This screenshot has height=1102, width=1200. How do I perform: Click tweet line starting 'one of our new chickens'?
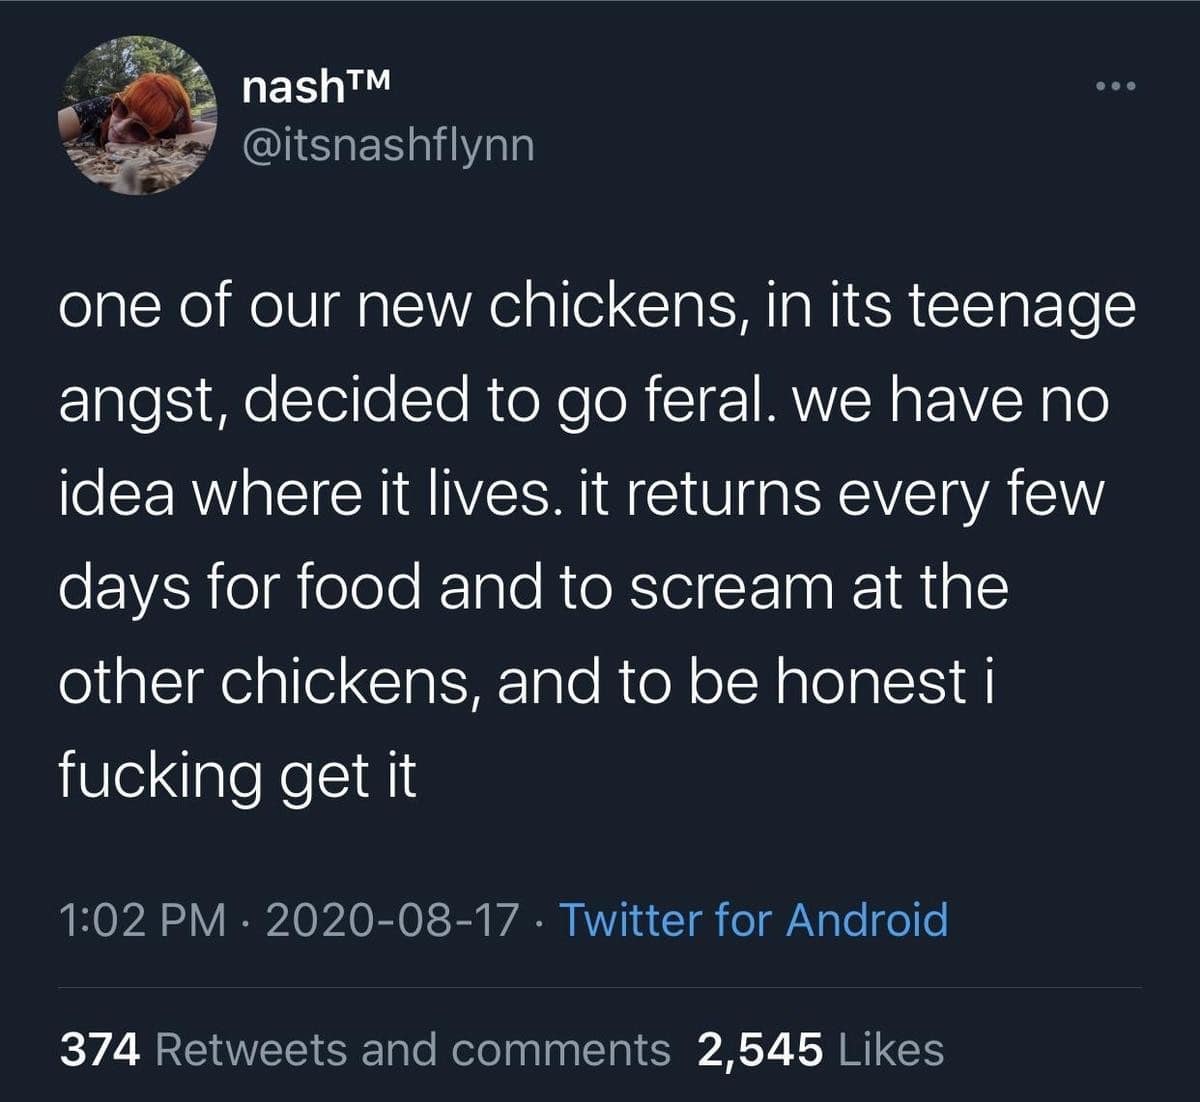pyautogui.click(x=596, y=307)
